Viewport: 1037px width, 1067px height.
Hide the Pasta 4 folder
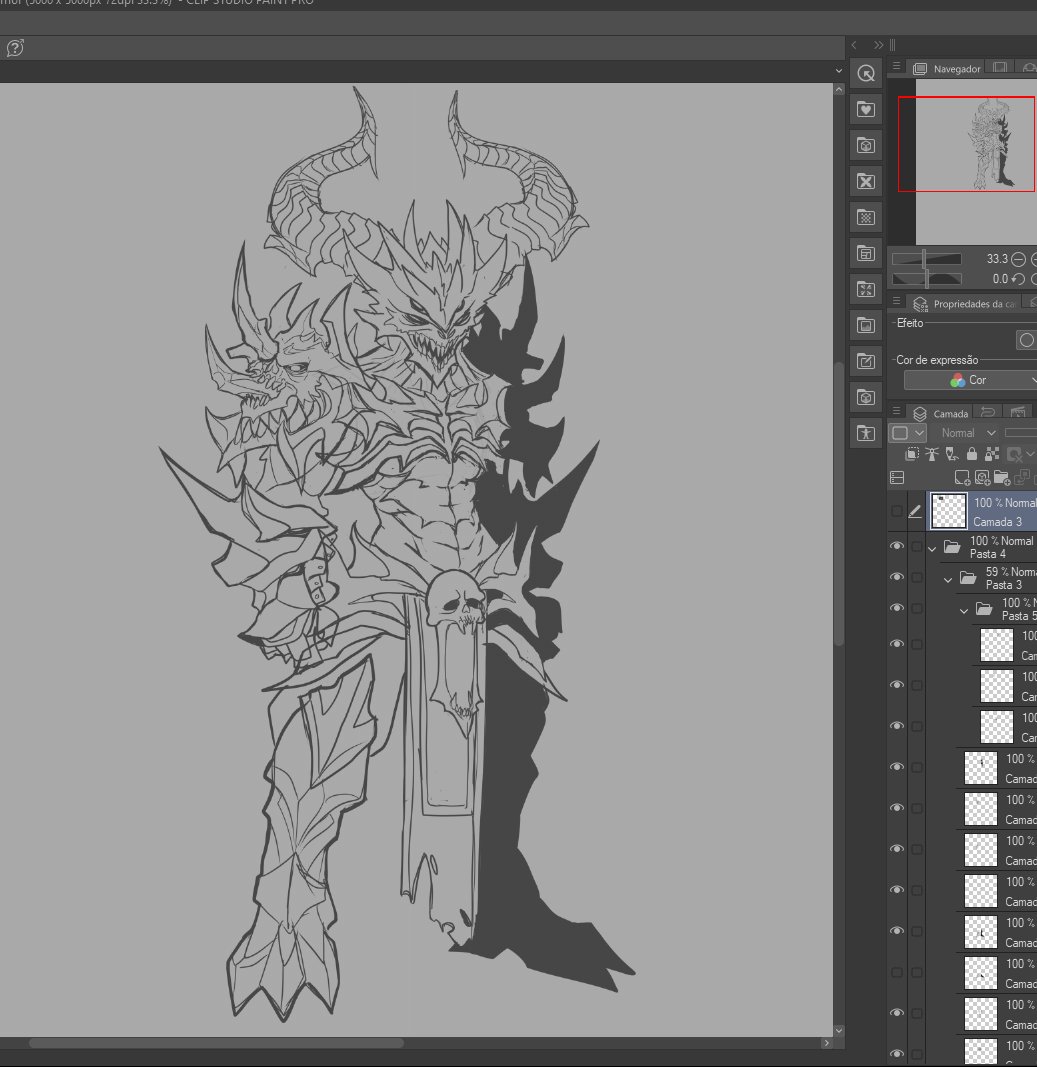(x=897, y=546)
